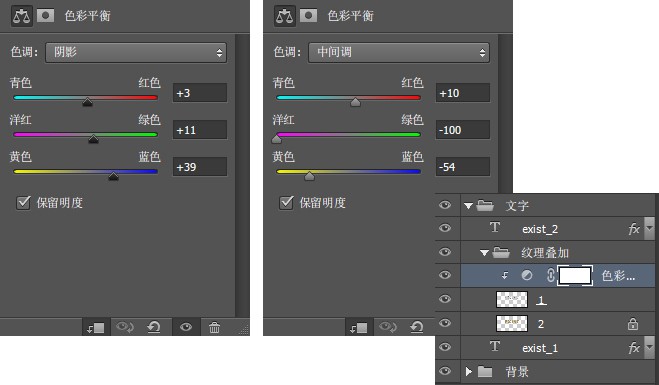Click trash icon to delete adjustment layer
This screenshot has width=659, height=385.
[214, 327]
